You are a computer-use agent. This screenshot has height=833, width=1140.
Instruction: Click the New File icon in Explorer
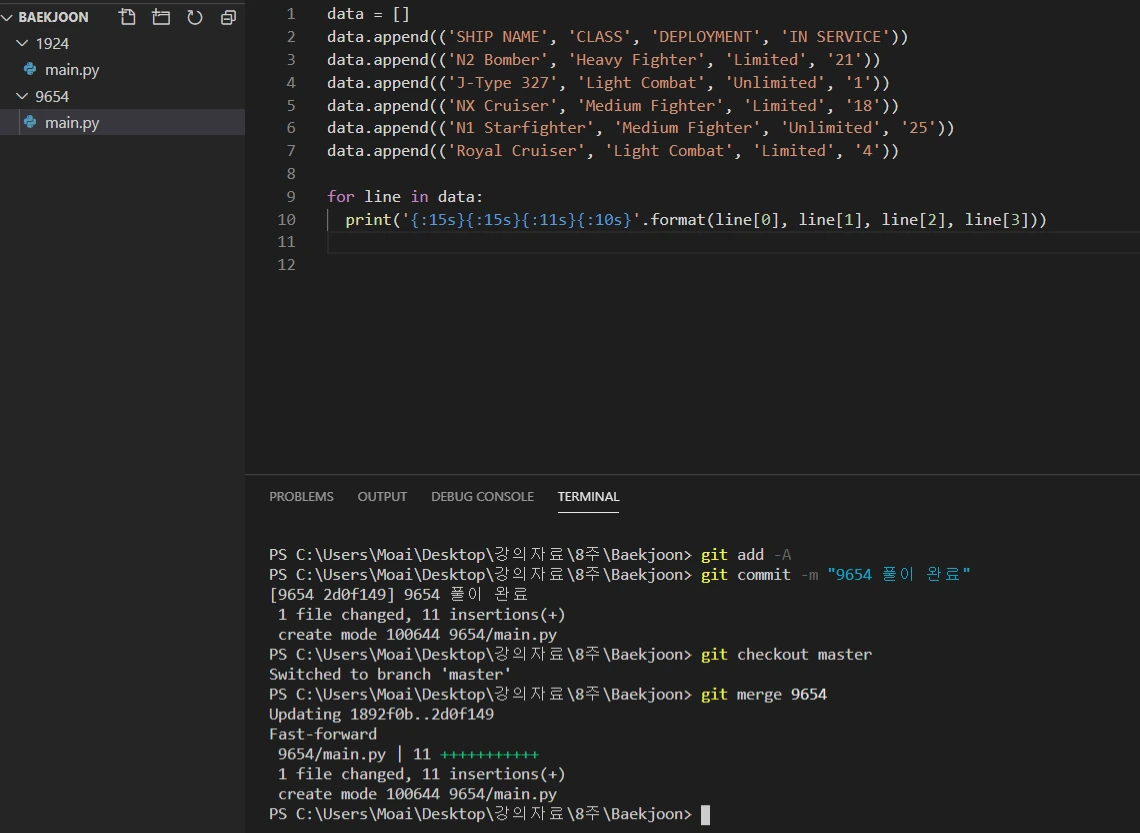click(127, 17)
